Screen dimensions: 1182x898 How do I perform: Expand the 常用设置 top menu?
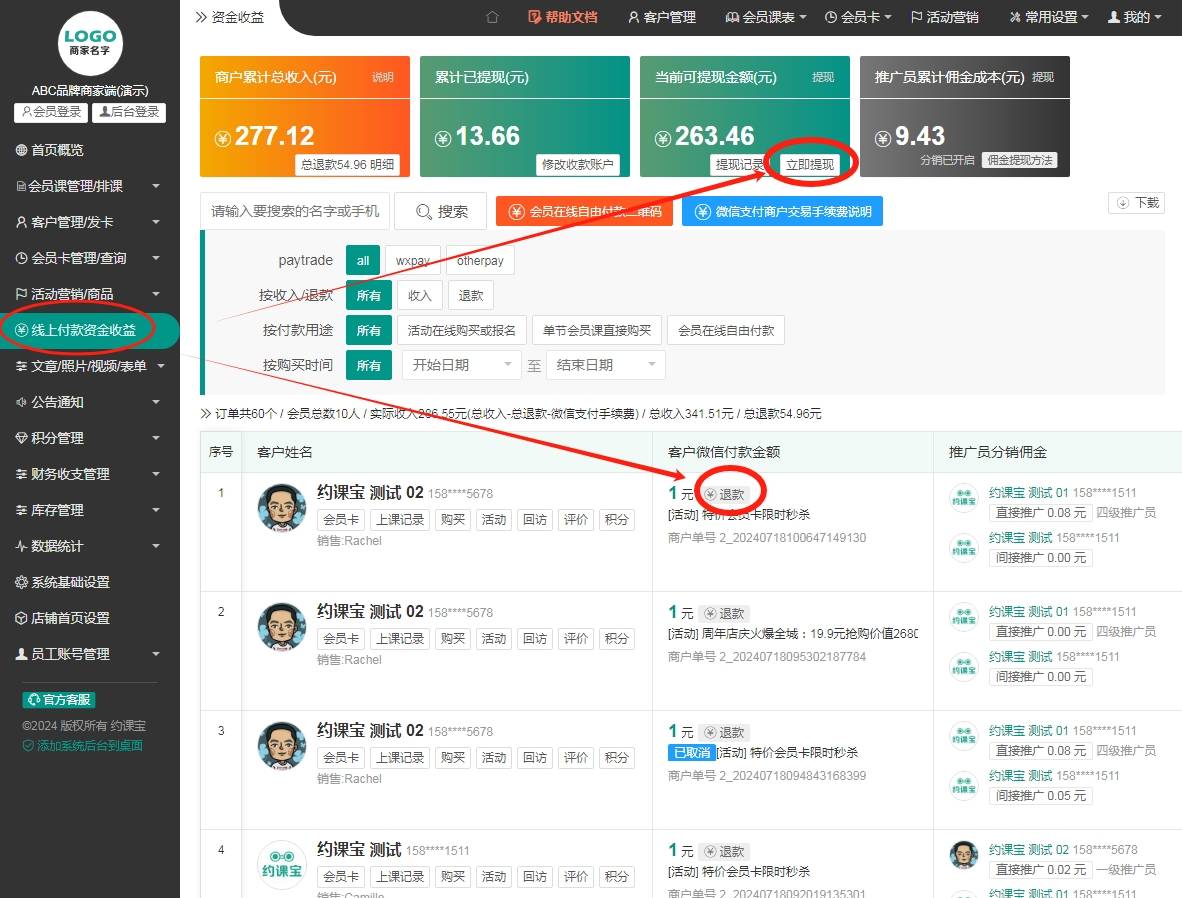[1049, 17]
